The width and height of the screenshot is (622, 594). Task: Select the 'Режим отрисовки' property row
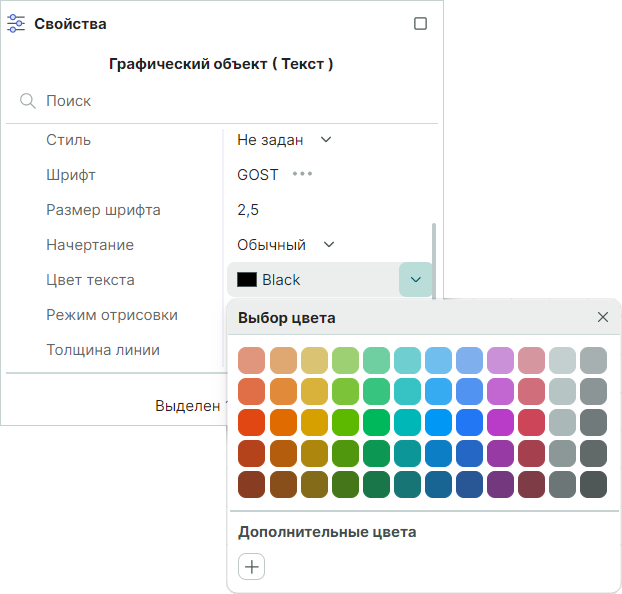[112, 315]
